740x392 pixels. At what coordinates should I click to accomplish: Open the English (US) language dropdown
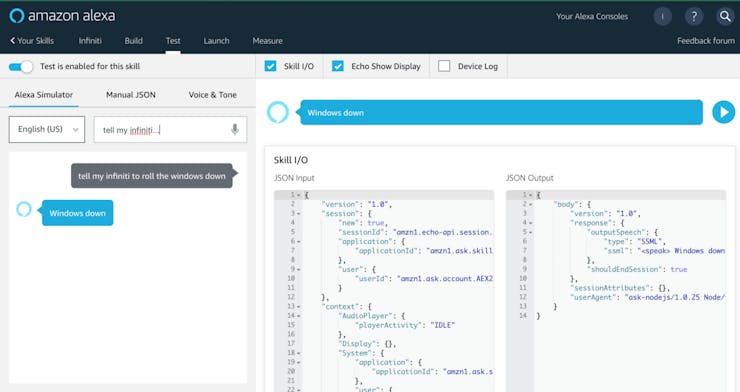[47, 129]
